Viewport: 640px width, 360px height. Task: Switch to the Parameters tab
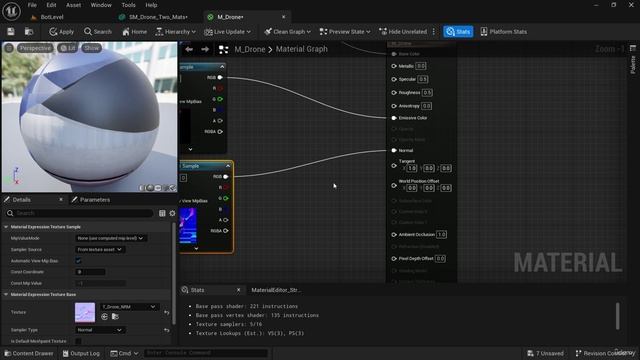coord(91,200)
